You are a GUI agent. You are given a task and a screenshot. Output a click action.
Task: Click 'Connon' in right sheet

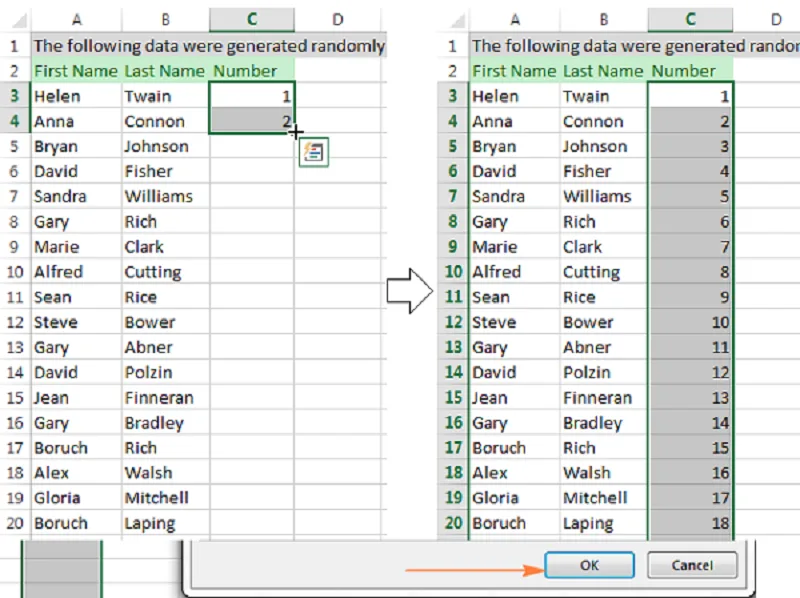[x=593, y=121]
